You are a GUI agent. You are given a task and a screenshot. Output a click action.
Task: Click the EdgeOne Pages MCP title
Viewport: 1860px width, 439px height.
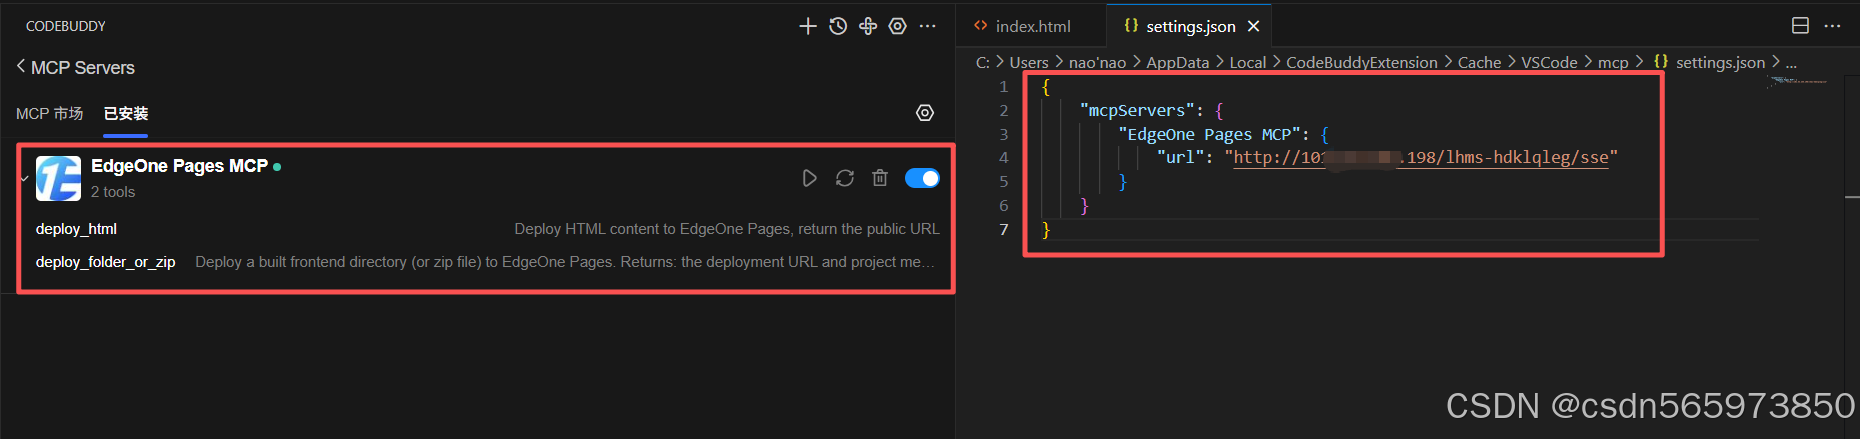coord(179,166)
